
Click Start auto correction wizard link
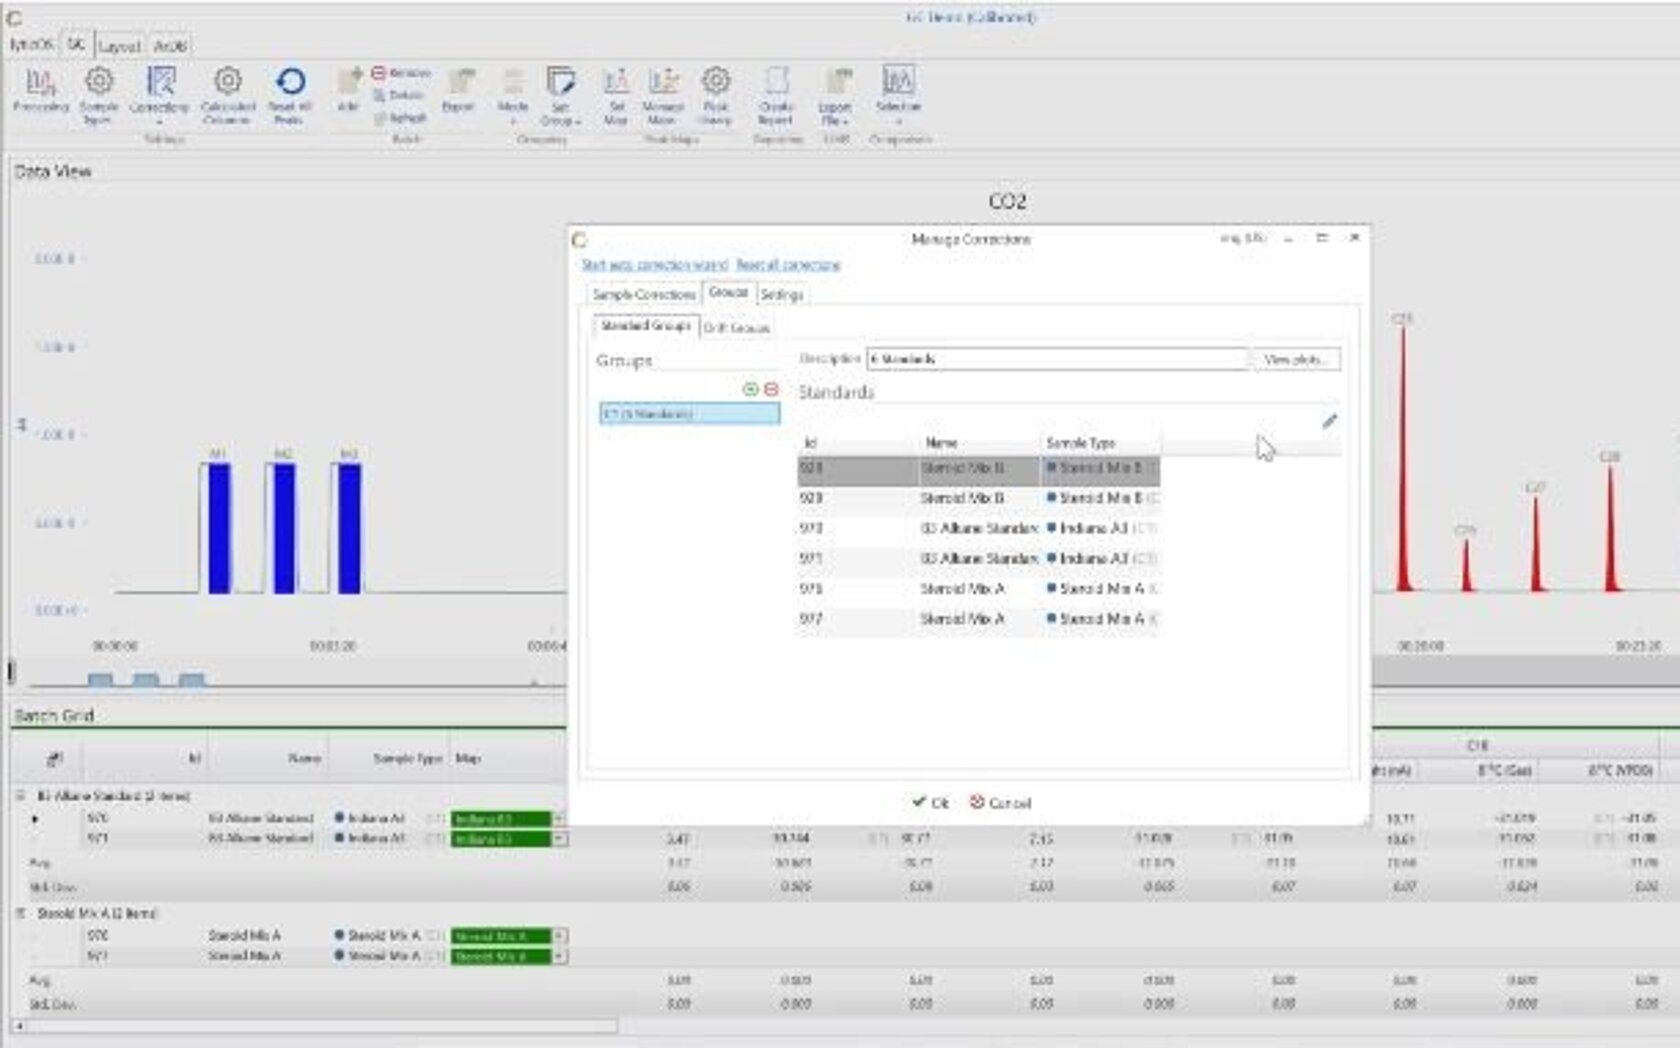coord(655,265)
